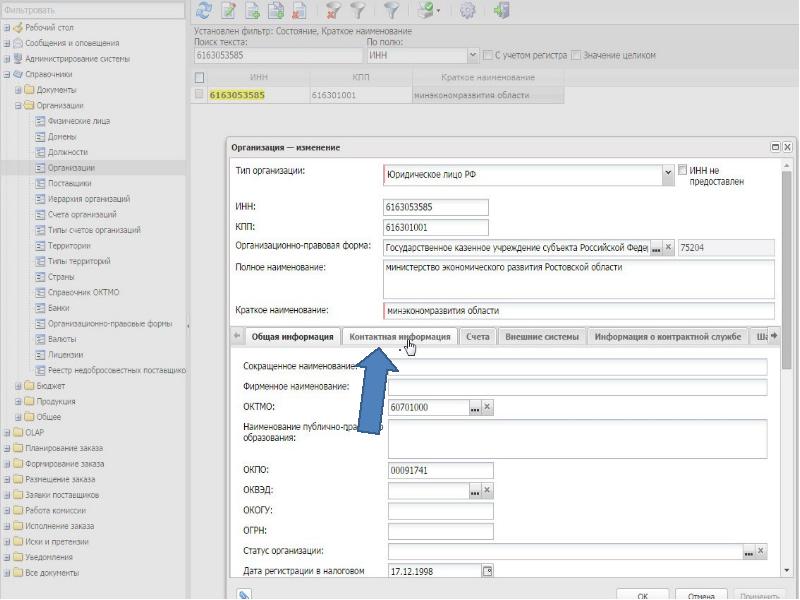The height and width of the screenshot is (600, 800).
Task: Open Информация о контрактной службе tab
Action: pyautogui.click(x=668, y=337)
